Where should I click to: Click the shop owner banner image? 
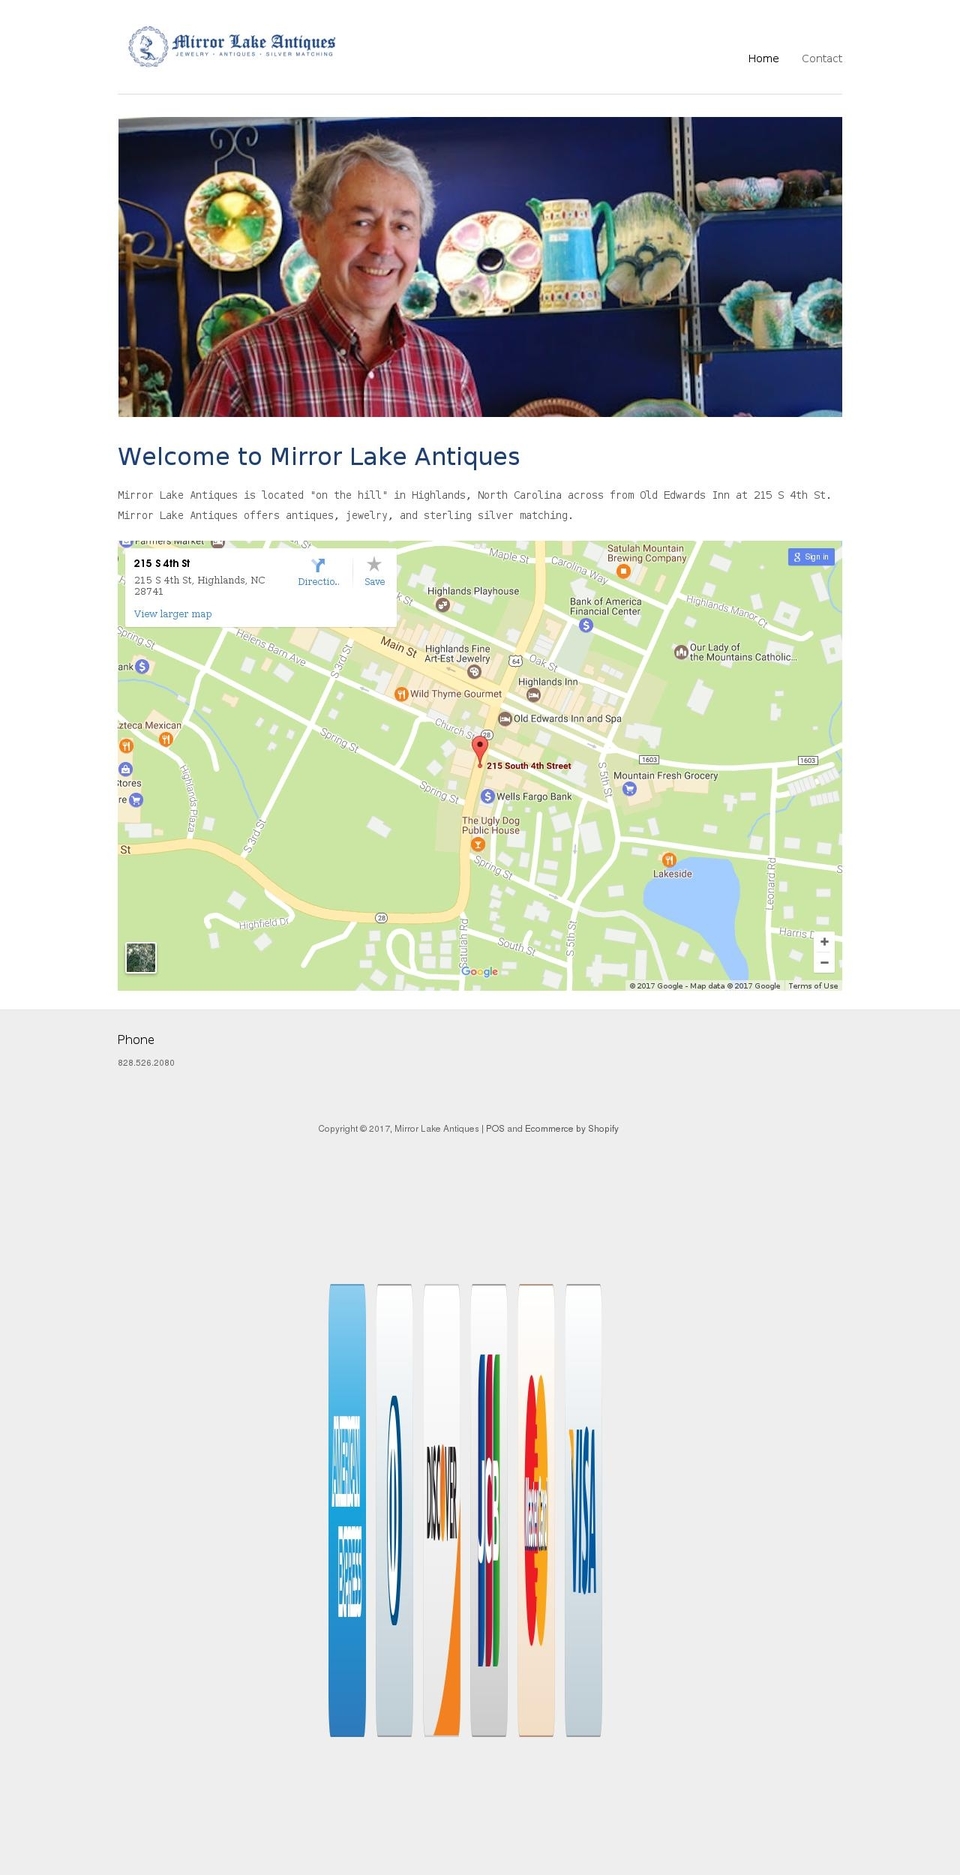click(480, 267)
